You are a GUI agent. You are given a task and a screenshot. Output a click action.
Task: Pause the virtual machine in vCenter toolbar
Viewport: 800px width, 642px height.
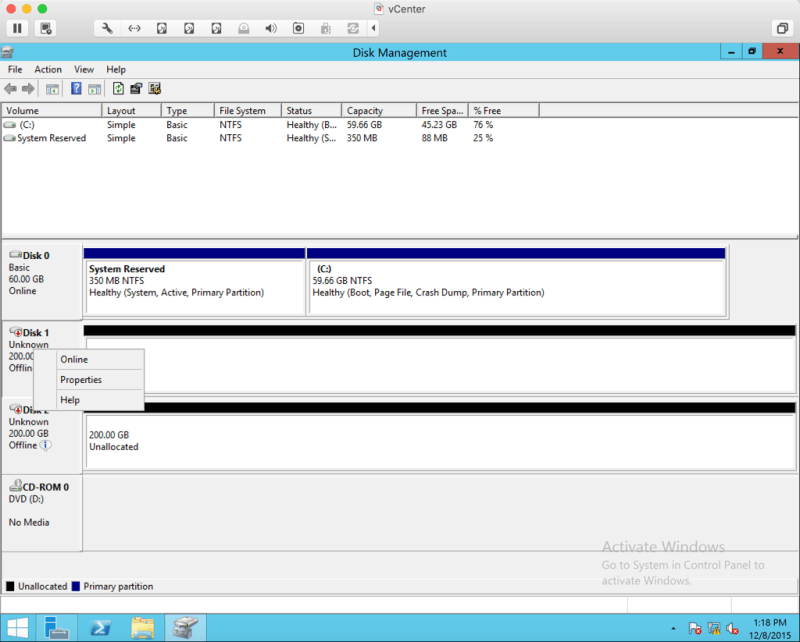click(x=17, y=28)
